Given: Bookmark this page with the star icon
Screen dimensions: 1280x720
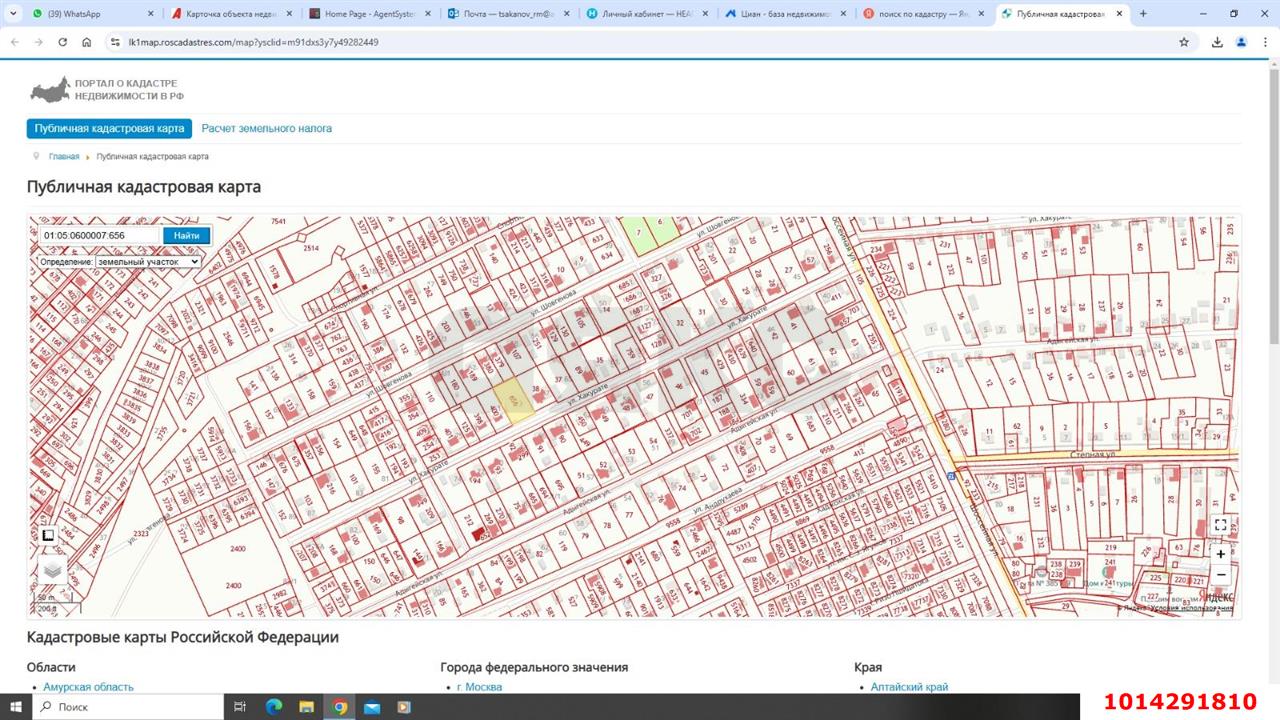Looking at the screenshot, I should click(1184, 42).
